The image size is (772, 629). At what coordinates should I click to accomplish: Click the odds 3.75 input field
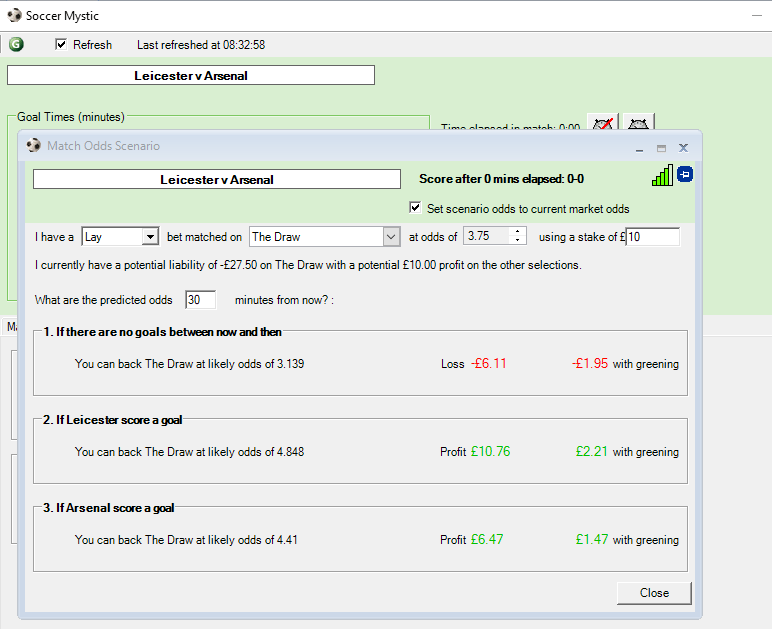(x=486, y=237)
